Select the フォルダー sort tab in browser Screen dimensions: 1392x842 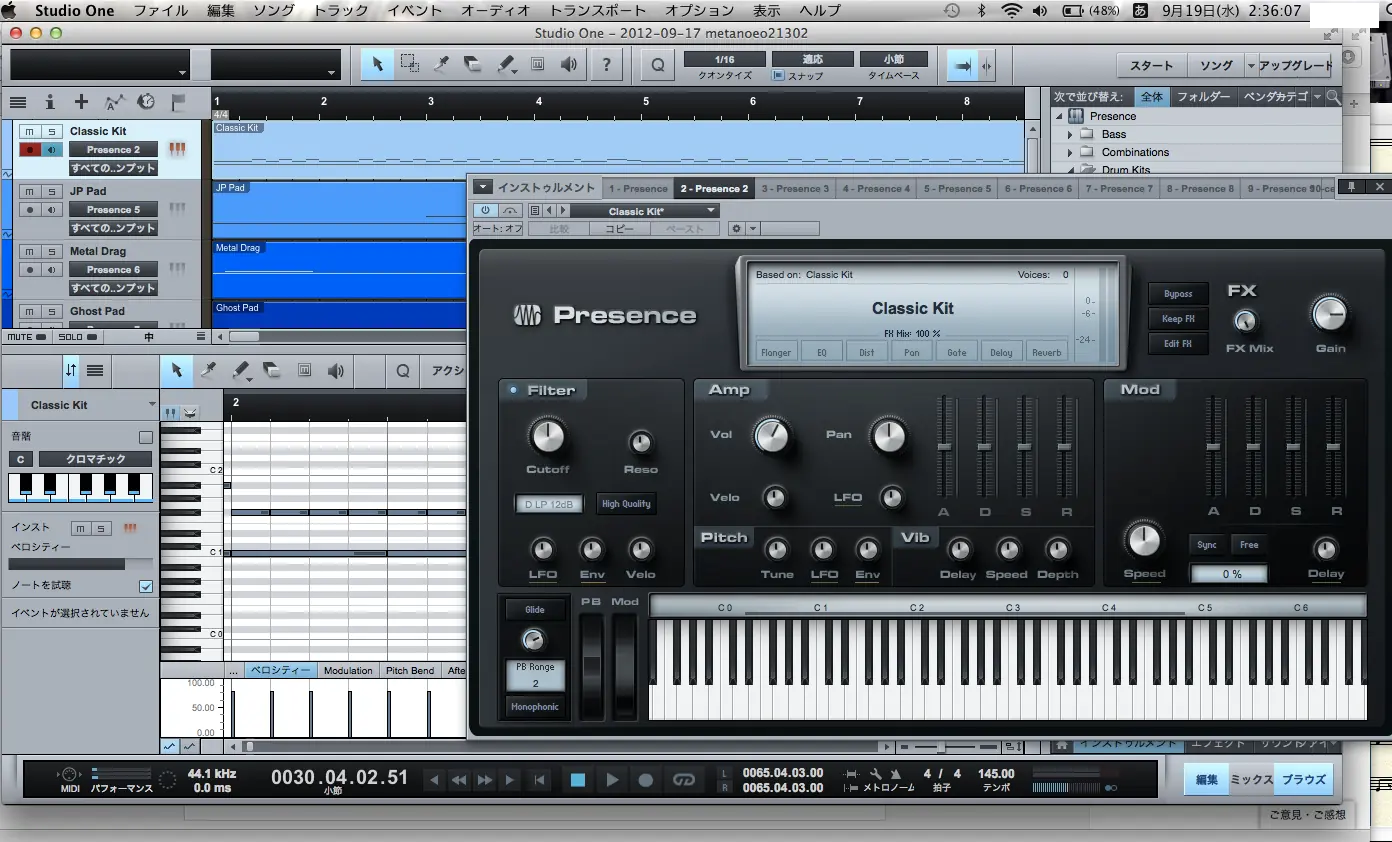tap(1204, 97)
